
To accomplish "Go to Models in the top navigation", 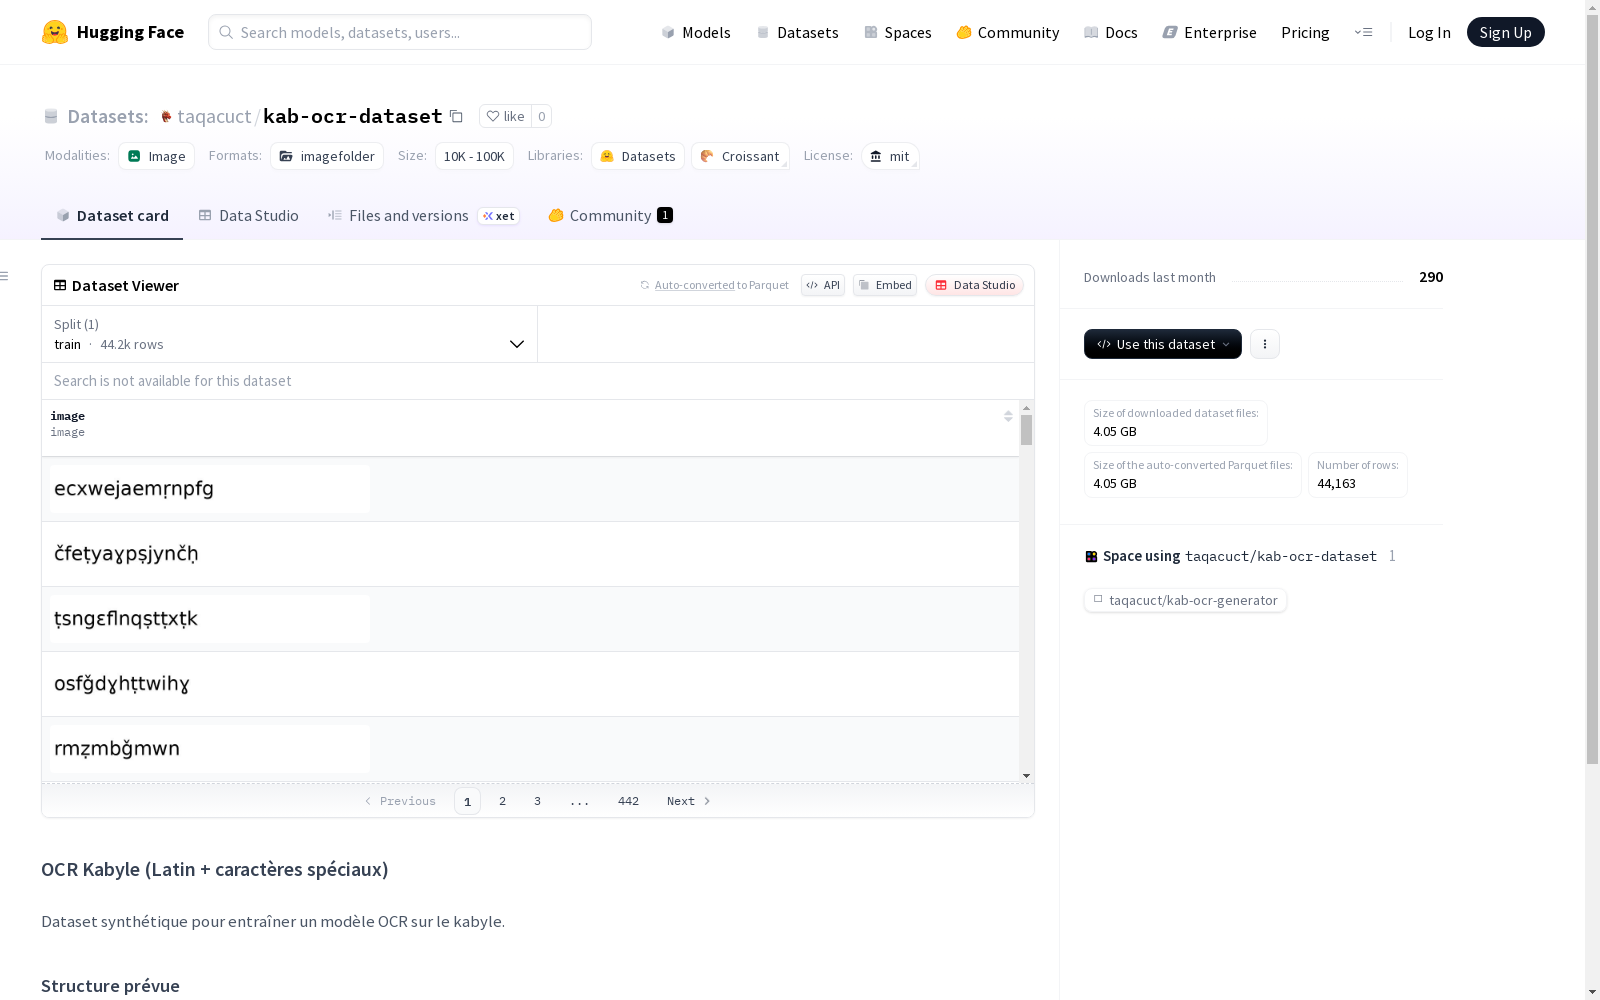I will point(696,32).
